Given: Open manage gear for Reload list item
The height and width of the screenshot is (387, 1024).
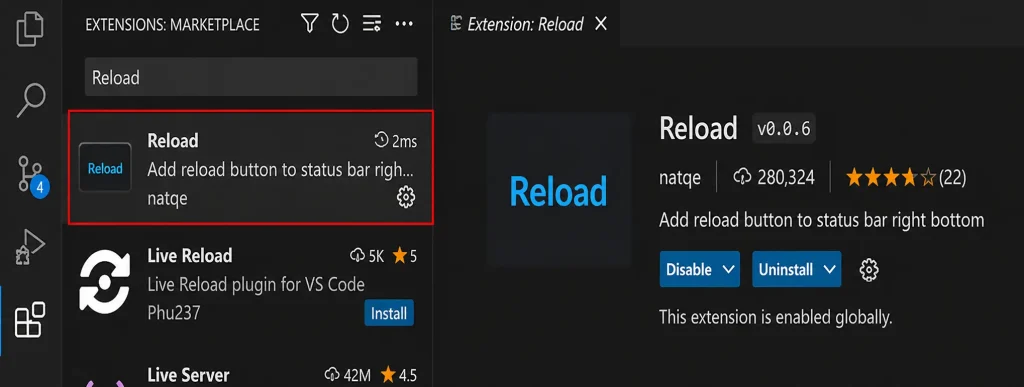Looking at the screenshot, I should [x=406, y=196].
